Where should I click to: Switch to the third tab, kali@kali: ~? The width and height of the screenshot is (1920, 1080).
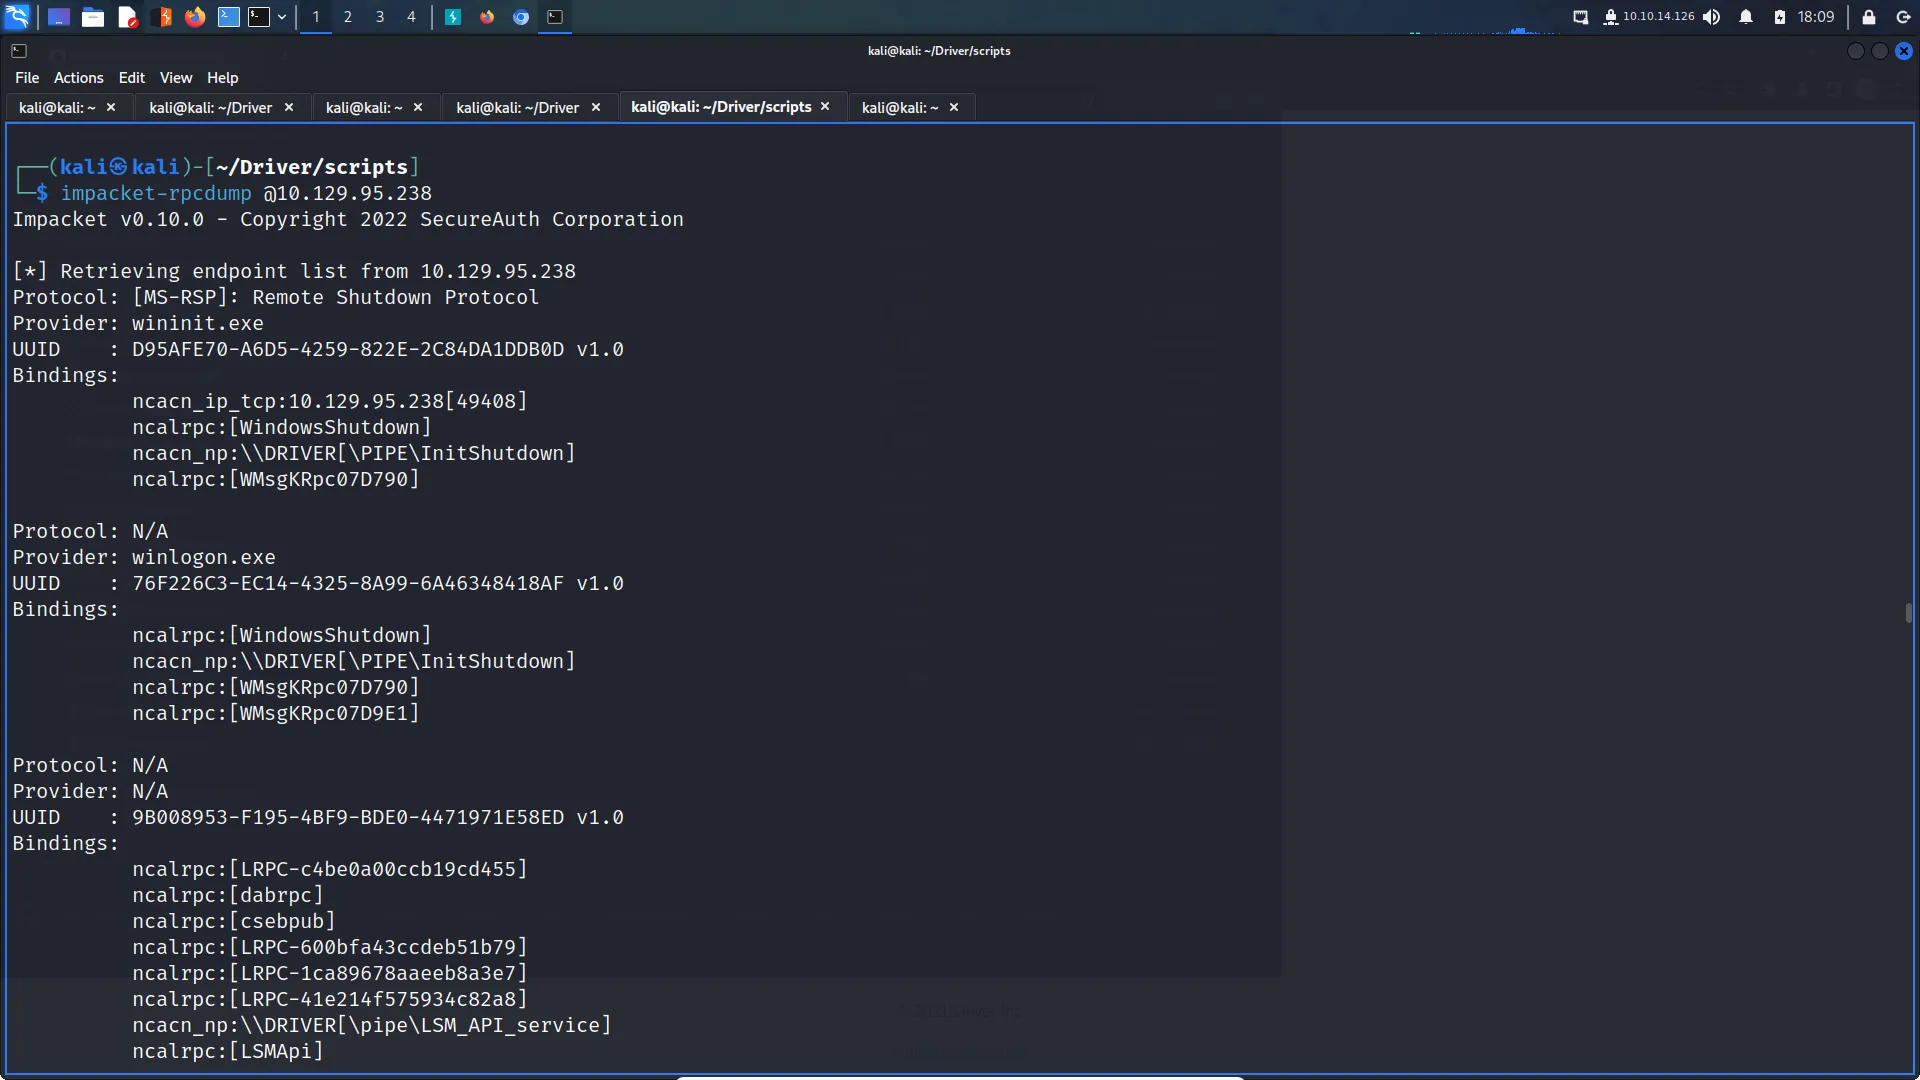364,107
